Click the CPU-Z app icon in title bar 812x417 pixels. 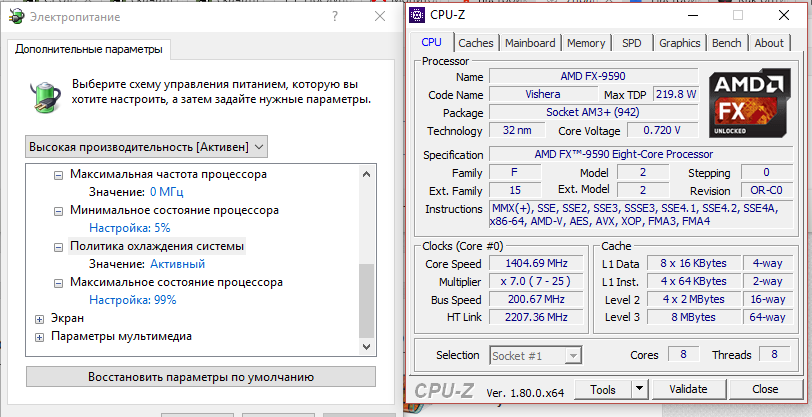[x=417, y=16]
